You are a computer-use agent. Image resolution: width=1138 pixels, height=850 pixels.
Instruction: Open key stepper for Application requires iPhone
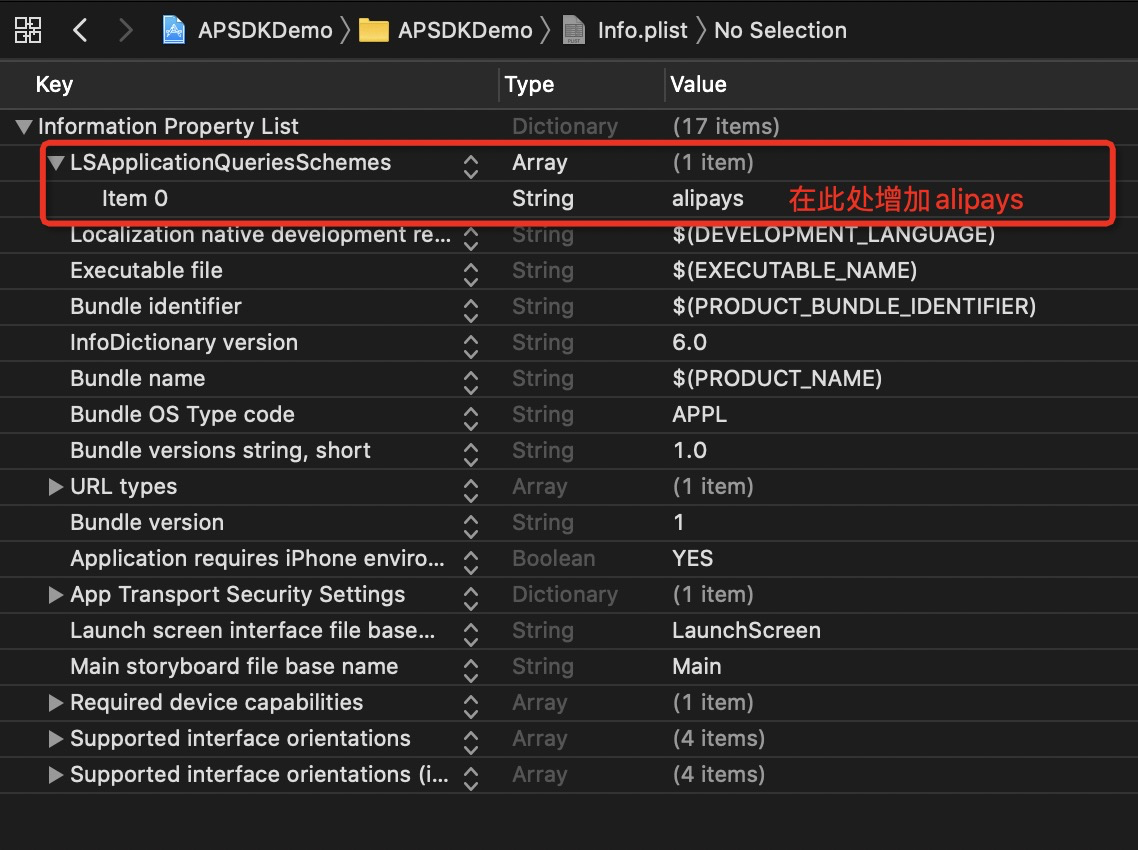click(471, 563)
